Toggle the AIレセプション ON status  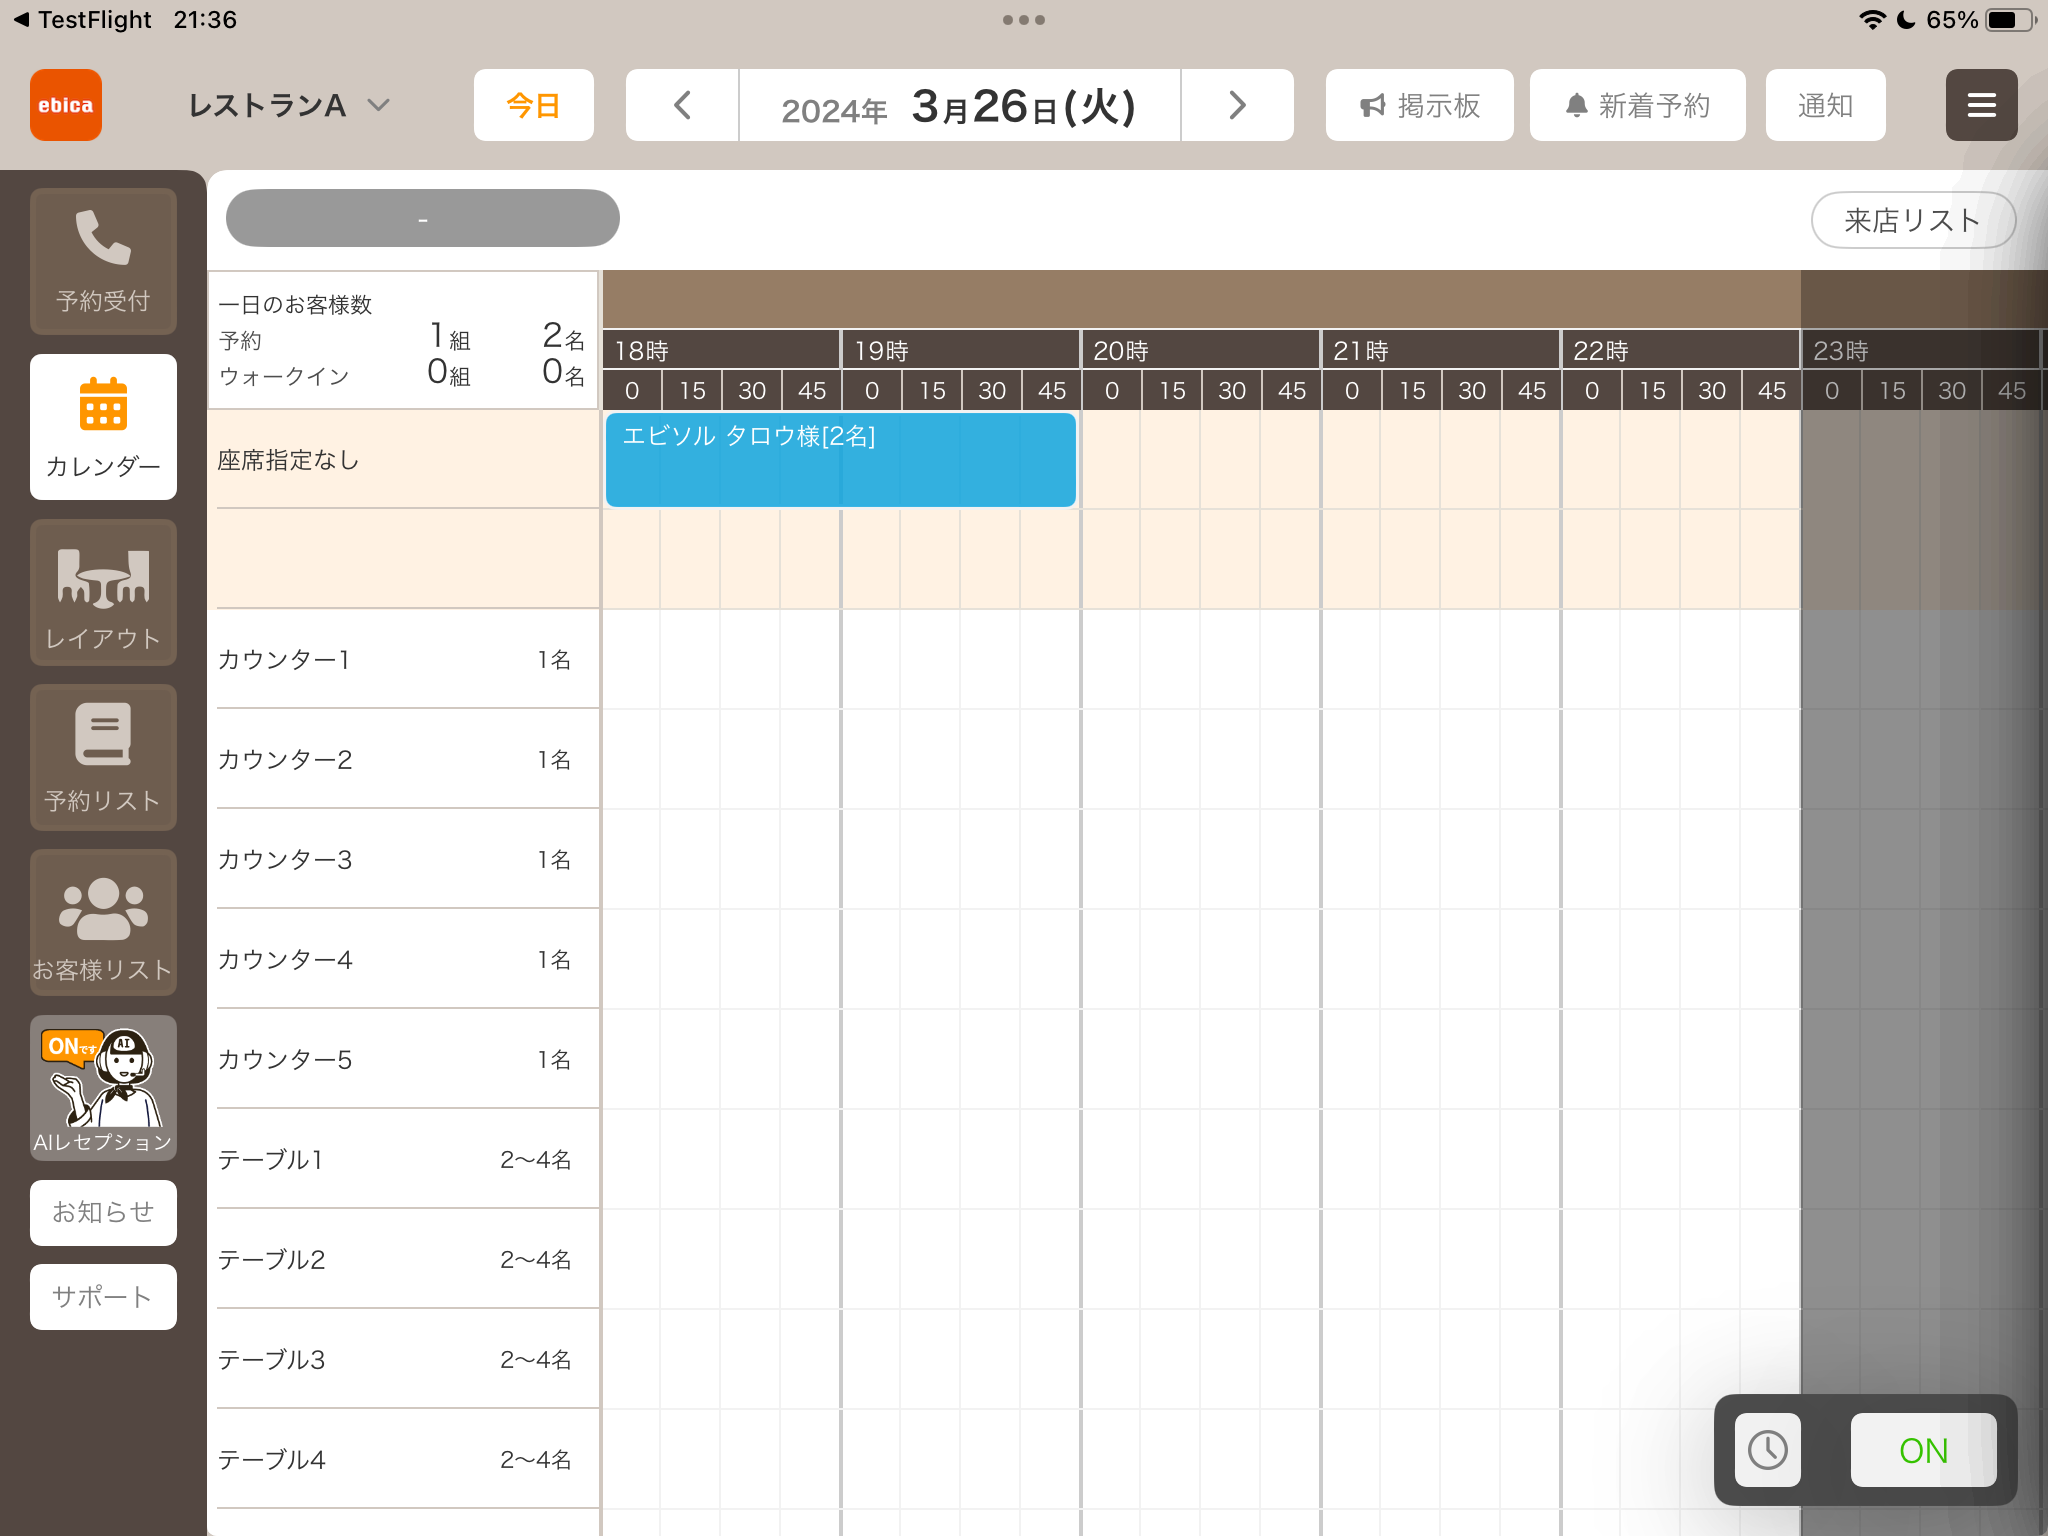coord(103,1088)
